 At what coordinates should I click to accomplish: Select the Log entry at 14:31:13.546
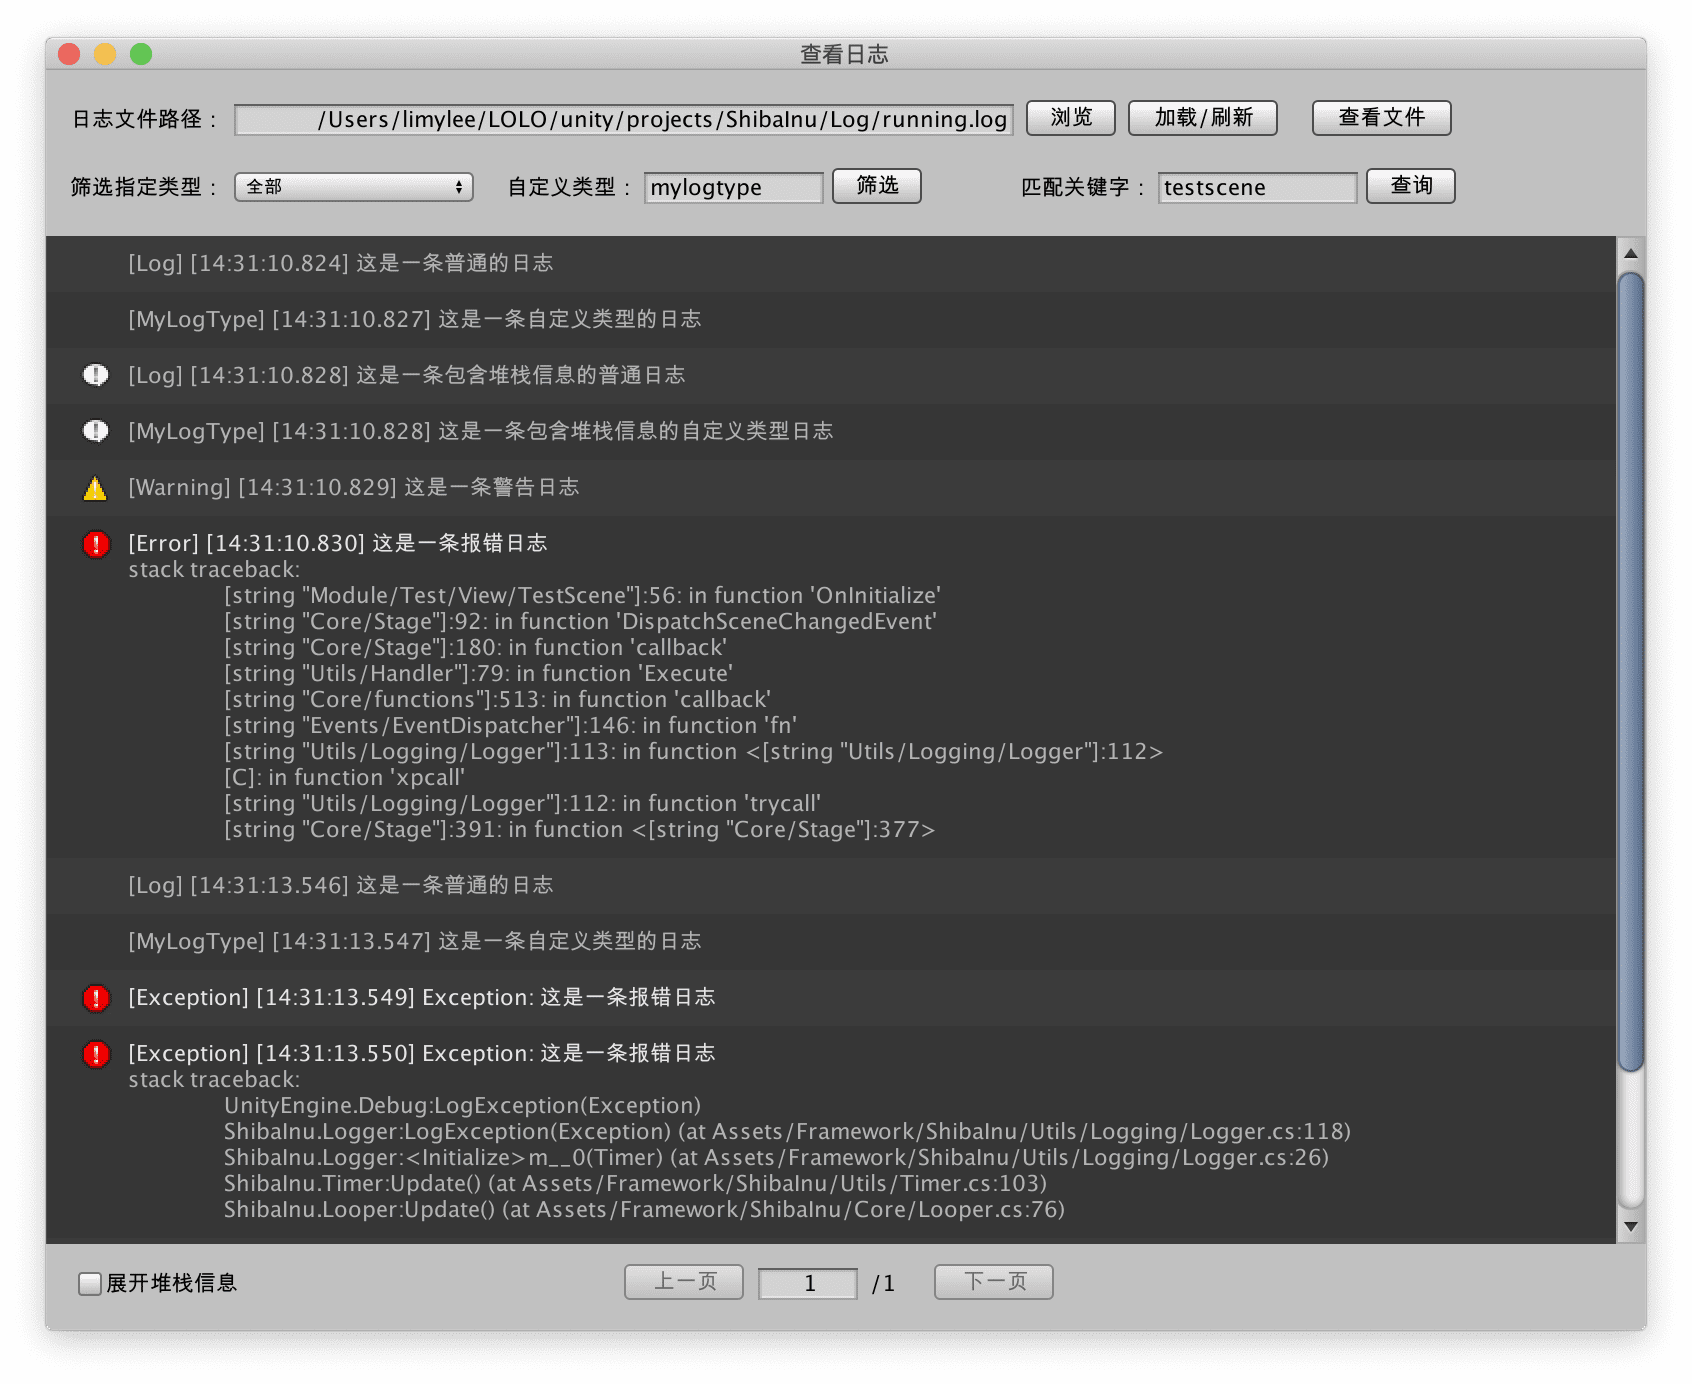coord(830,886)
